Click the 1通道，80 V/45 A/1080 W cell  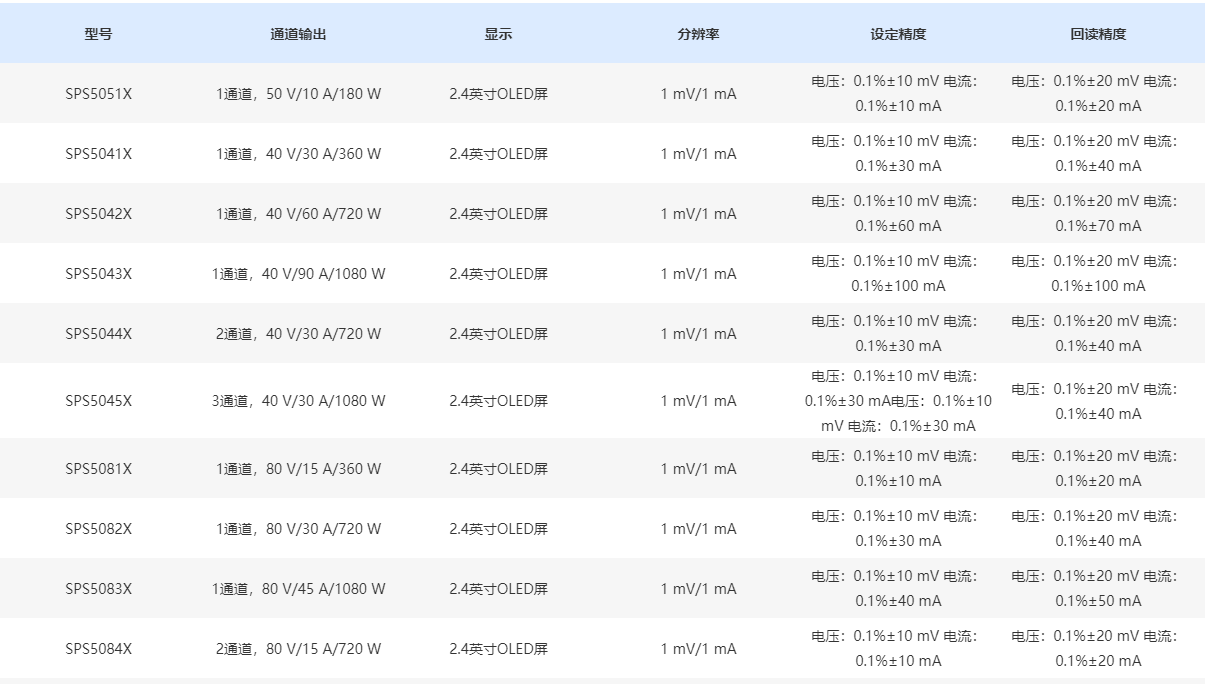pyautogui.click(x=298, y=589)
